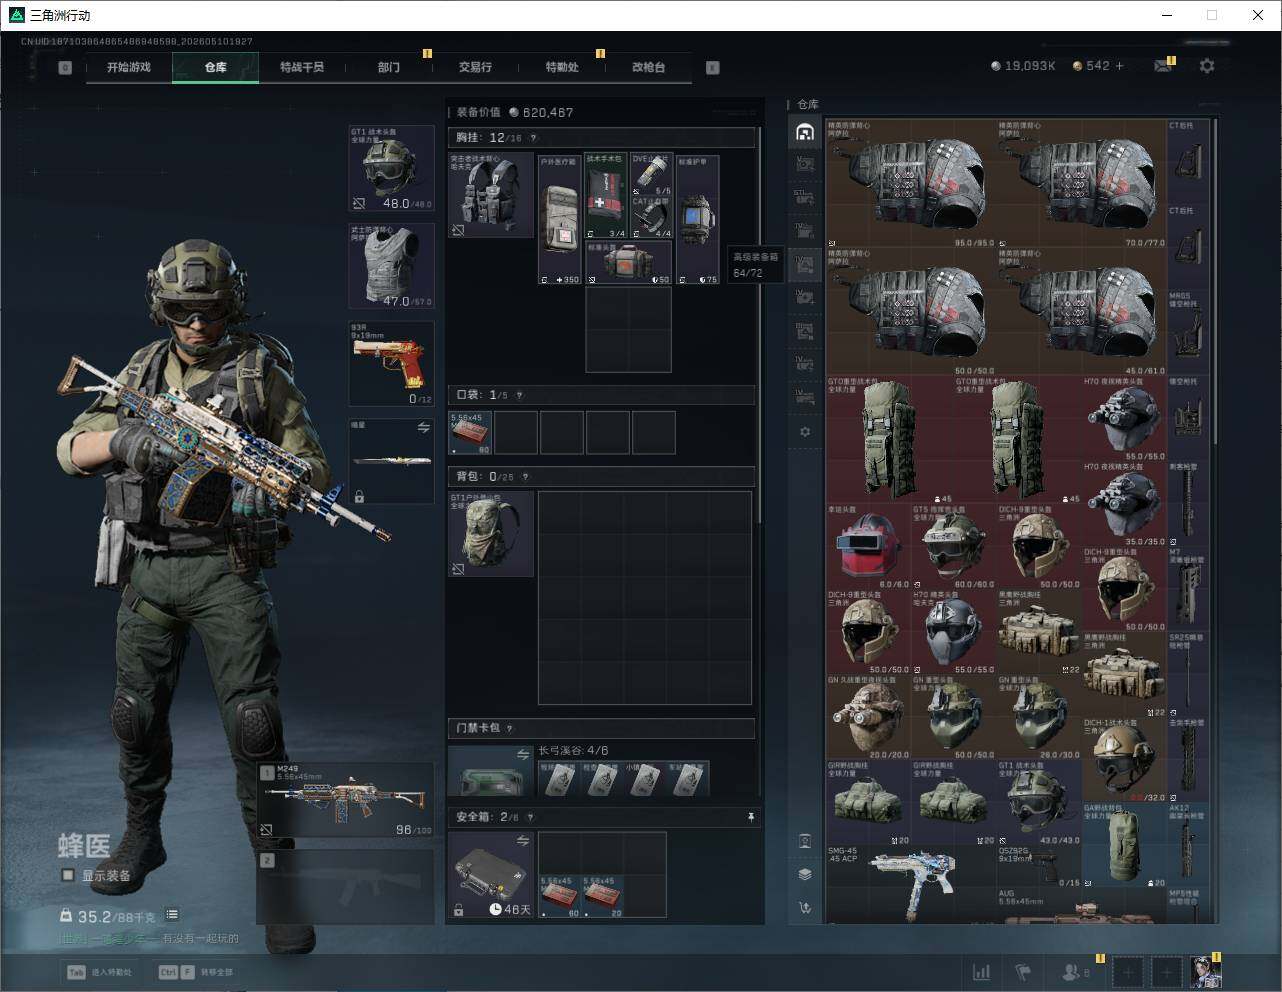Click the empty secondary weapon slot 2
Image resolution: width=1282 pixels, height=992 pixels.
click(x=346, y=886)
